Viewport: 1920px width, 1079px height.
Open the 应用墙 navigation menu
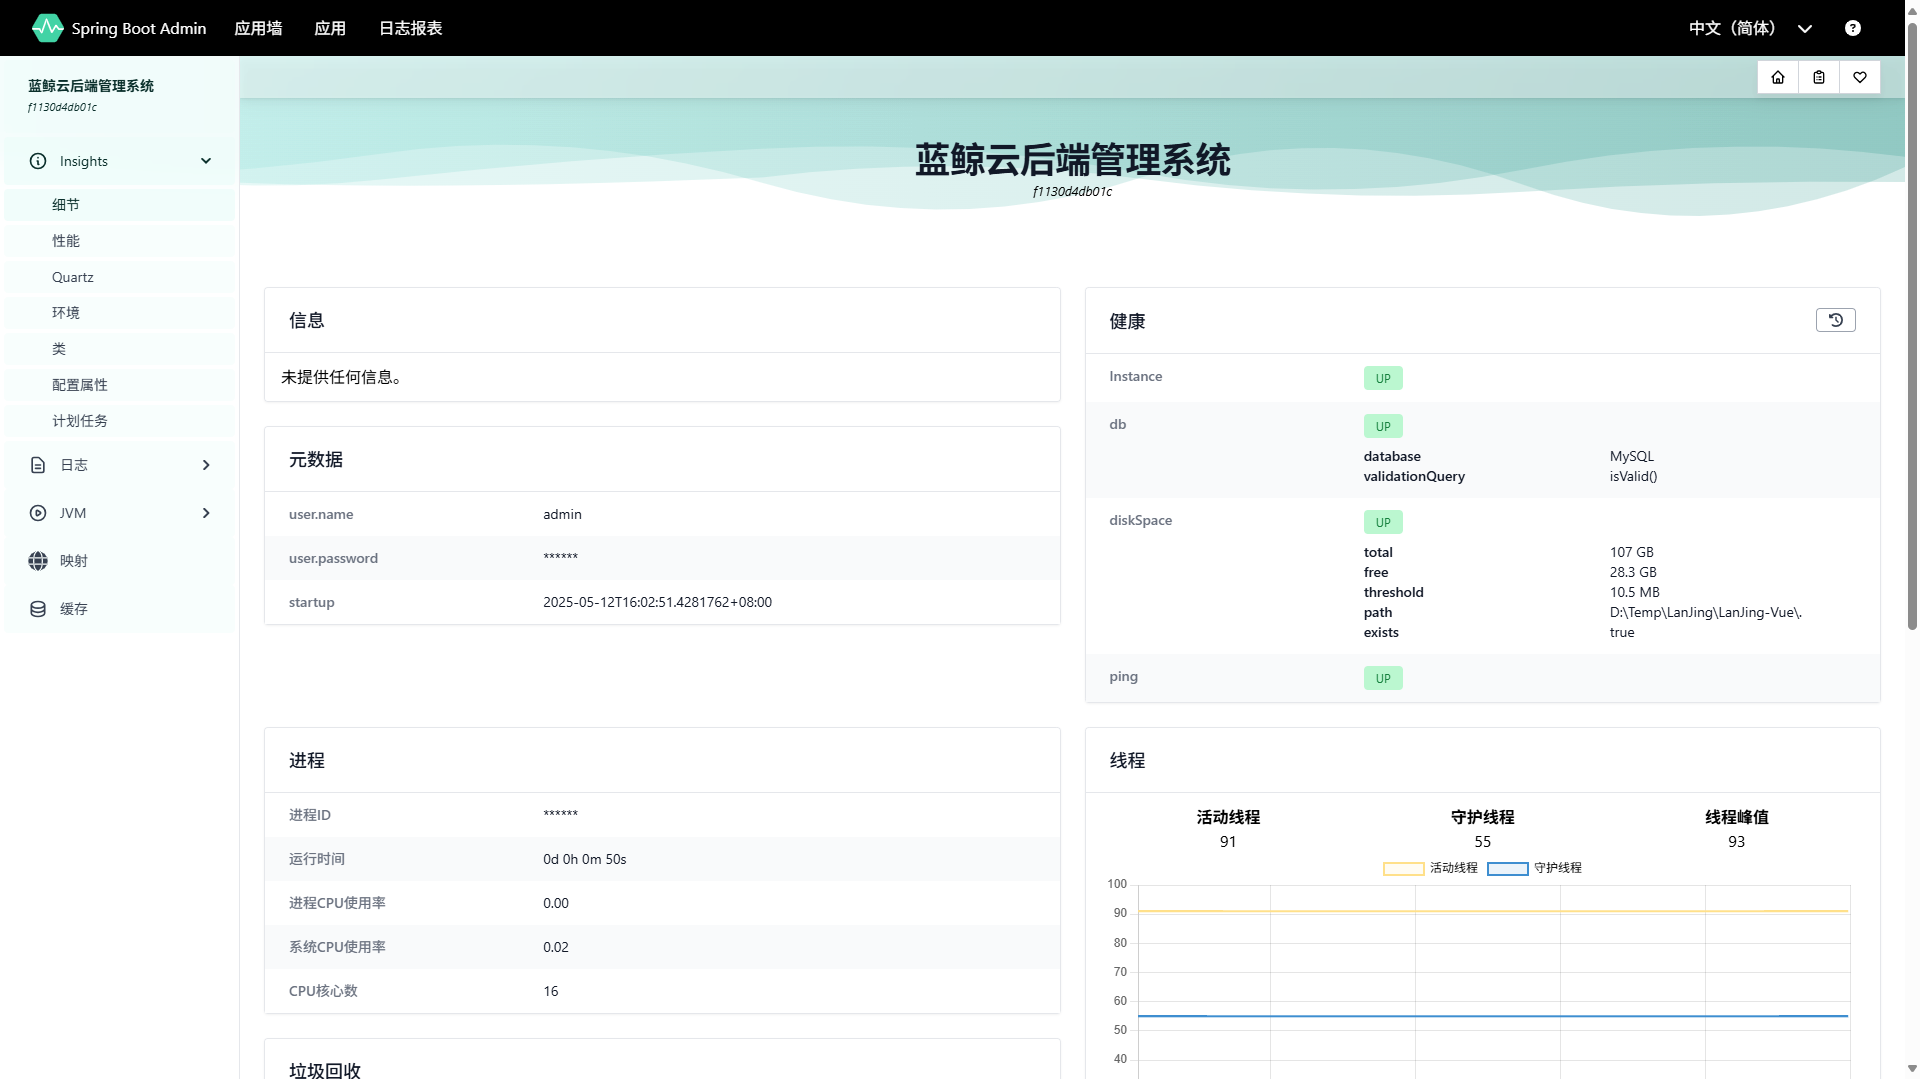(258, 28)
